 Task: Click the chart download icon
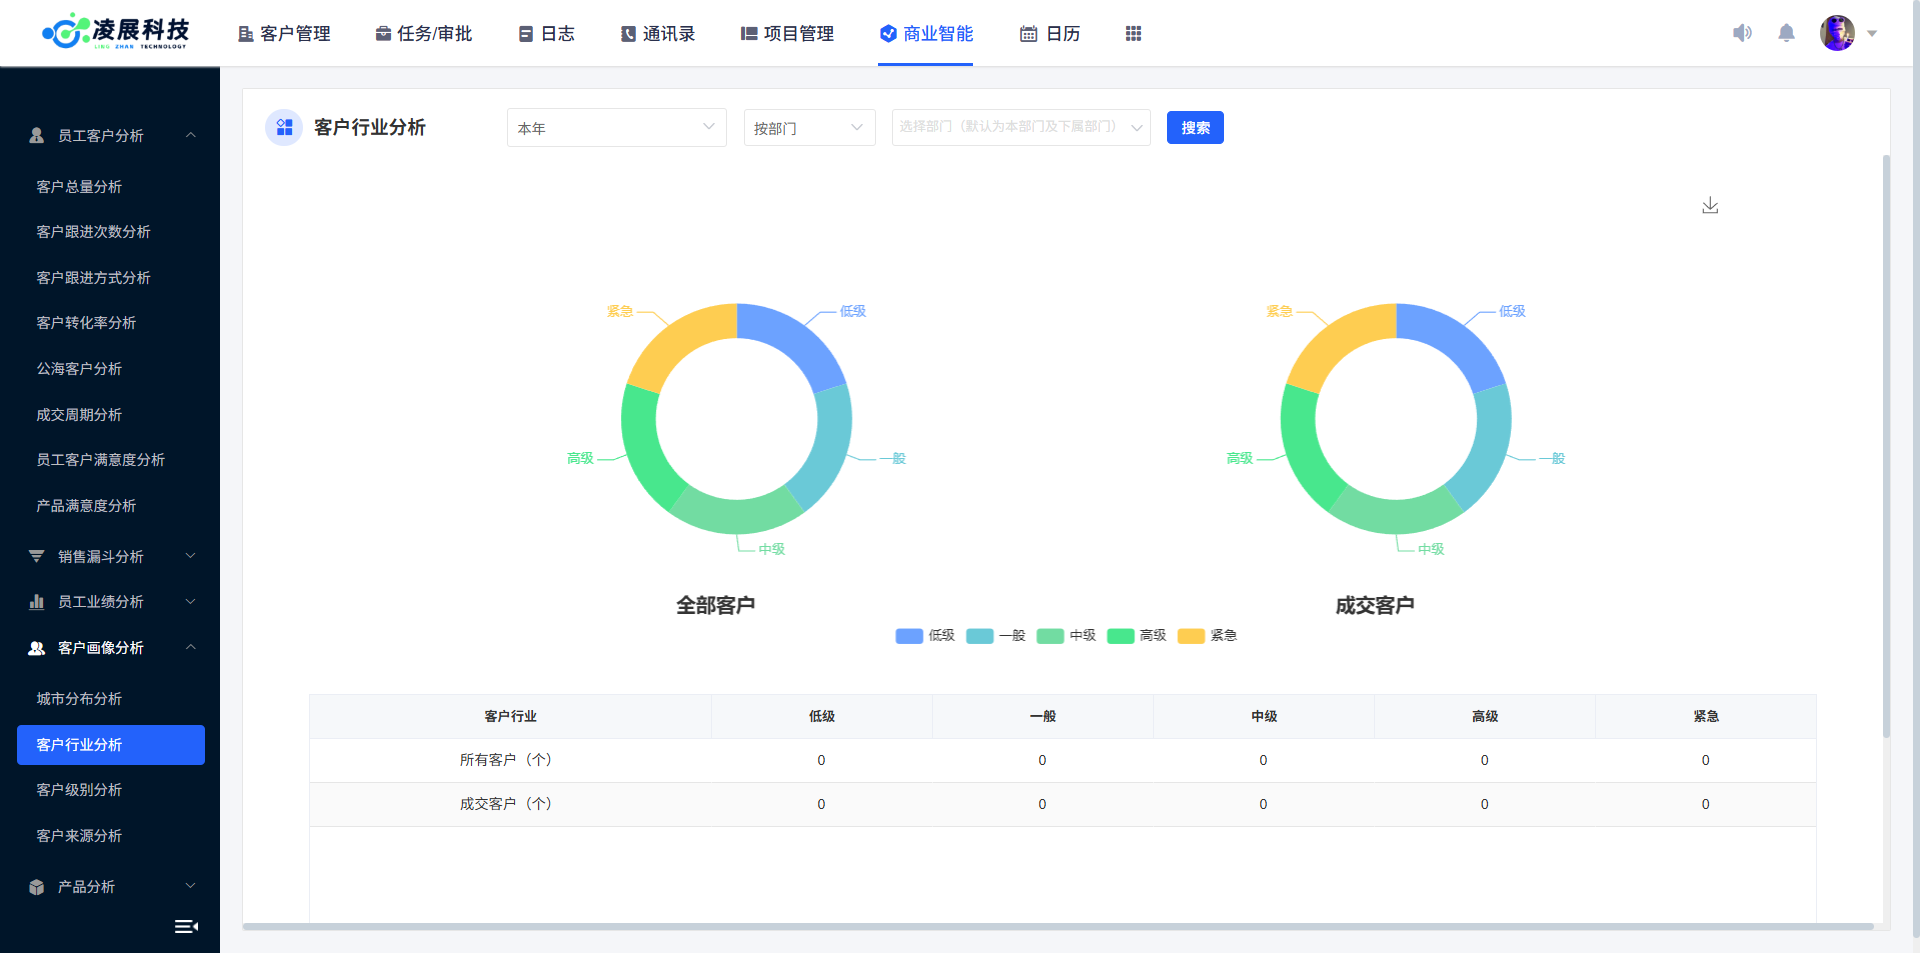coord(1710,205)
